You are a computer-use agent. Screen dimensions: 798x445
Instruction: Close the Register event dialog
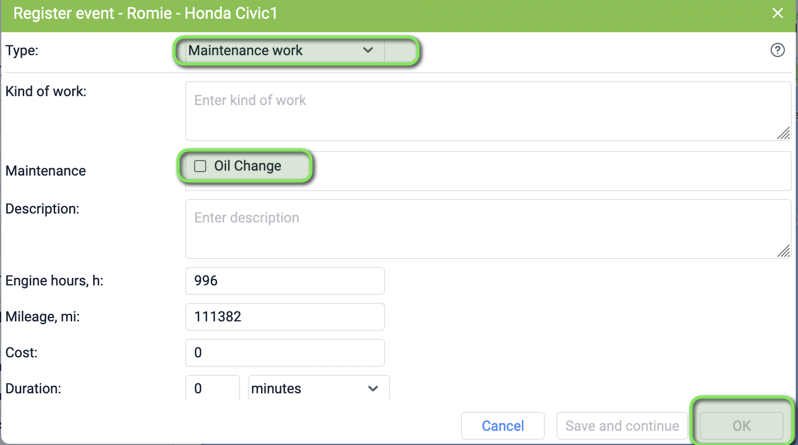[x=777, y=13]
